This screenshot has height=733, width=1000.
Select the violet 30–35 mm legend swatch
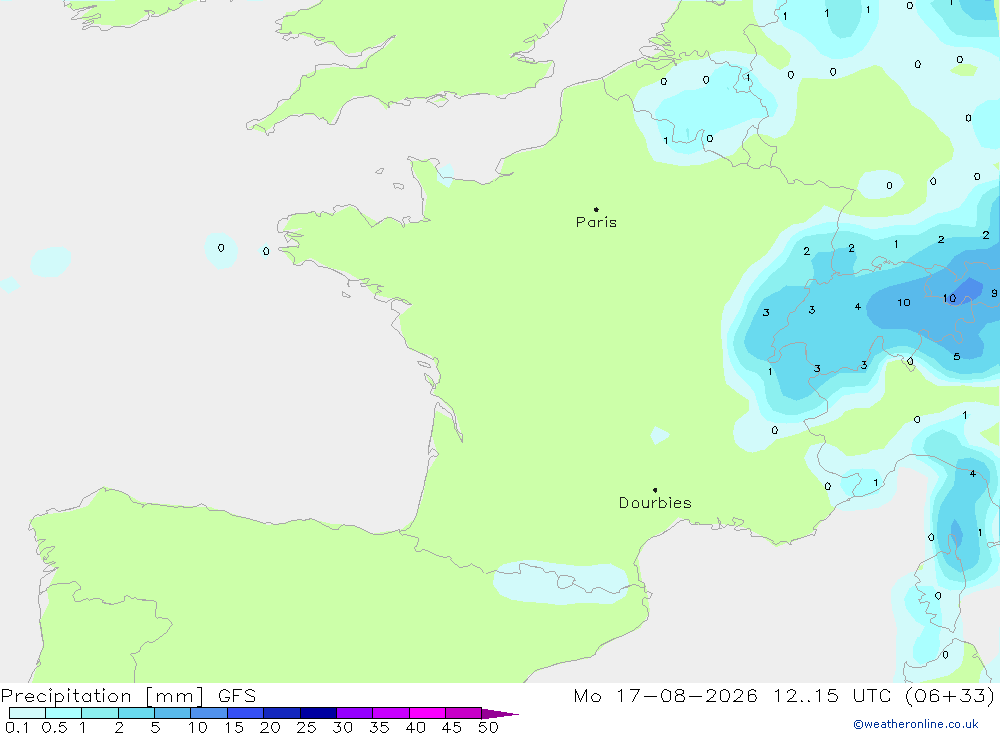[x=355, y=713]
